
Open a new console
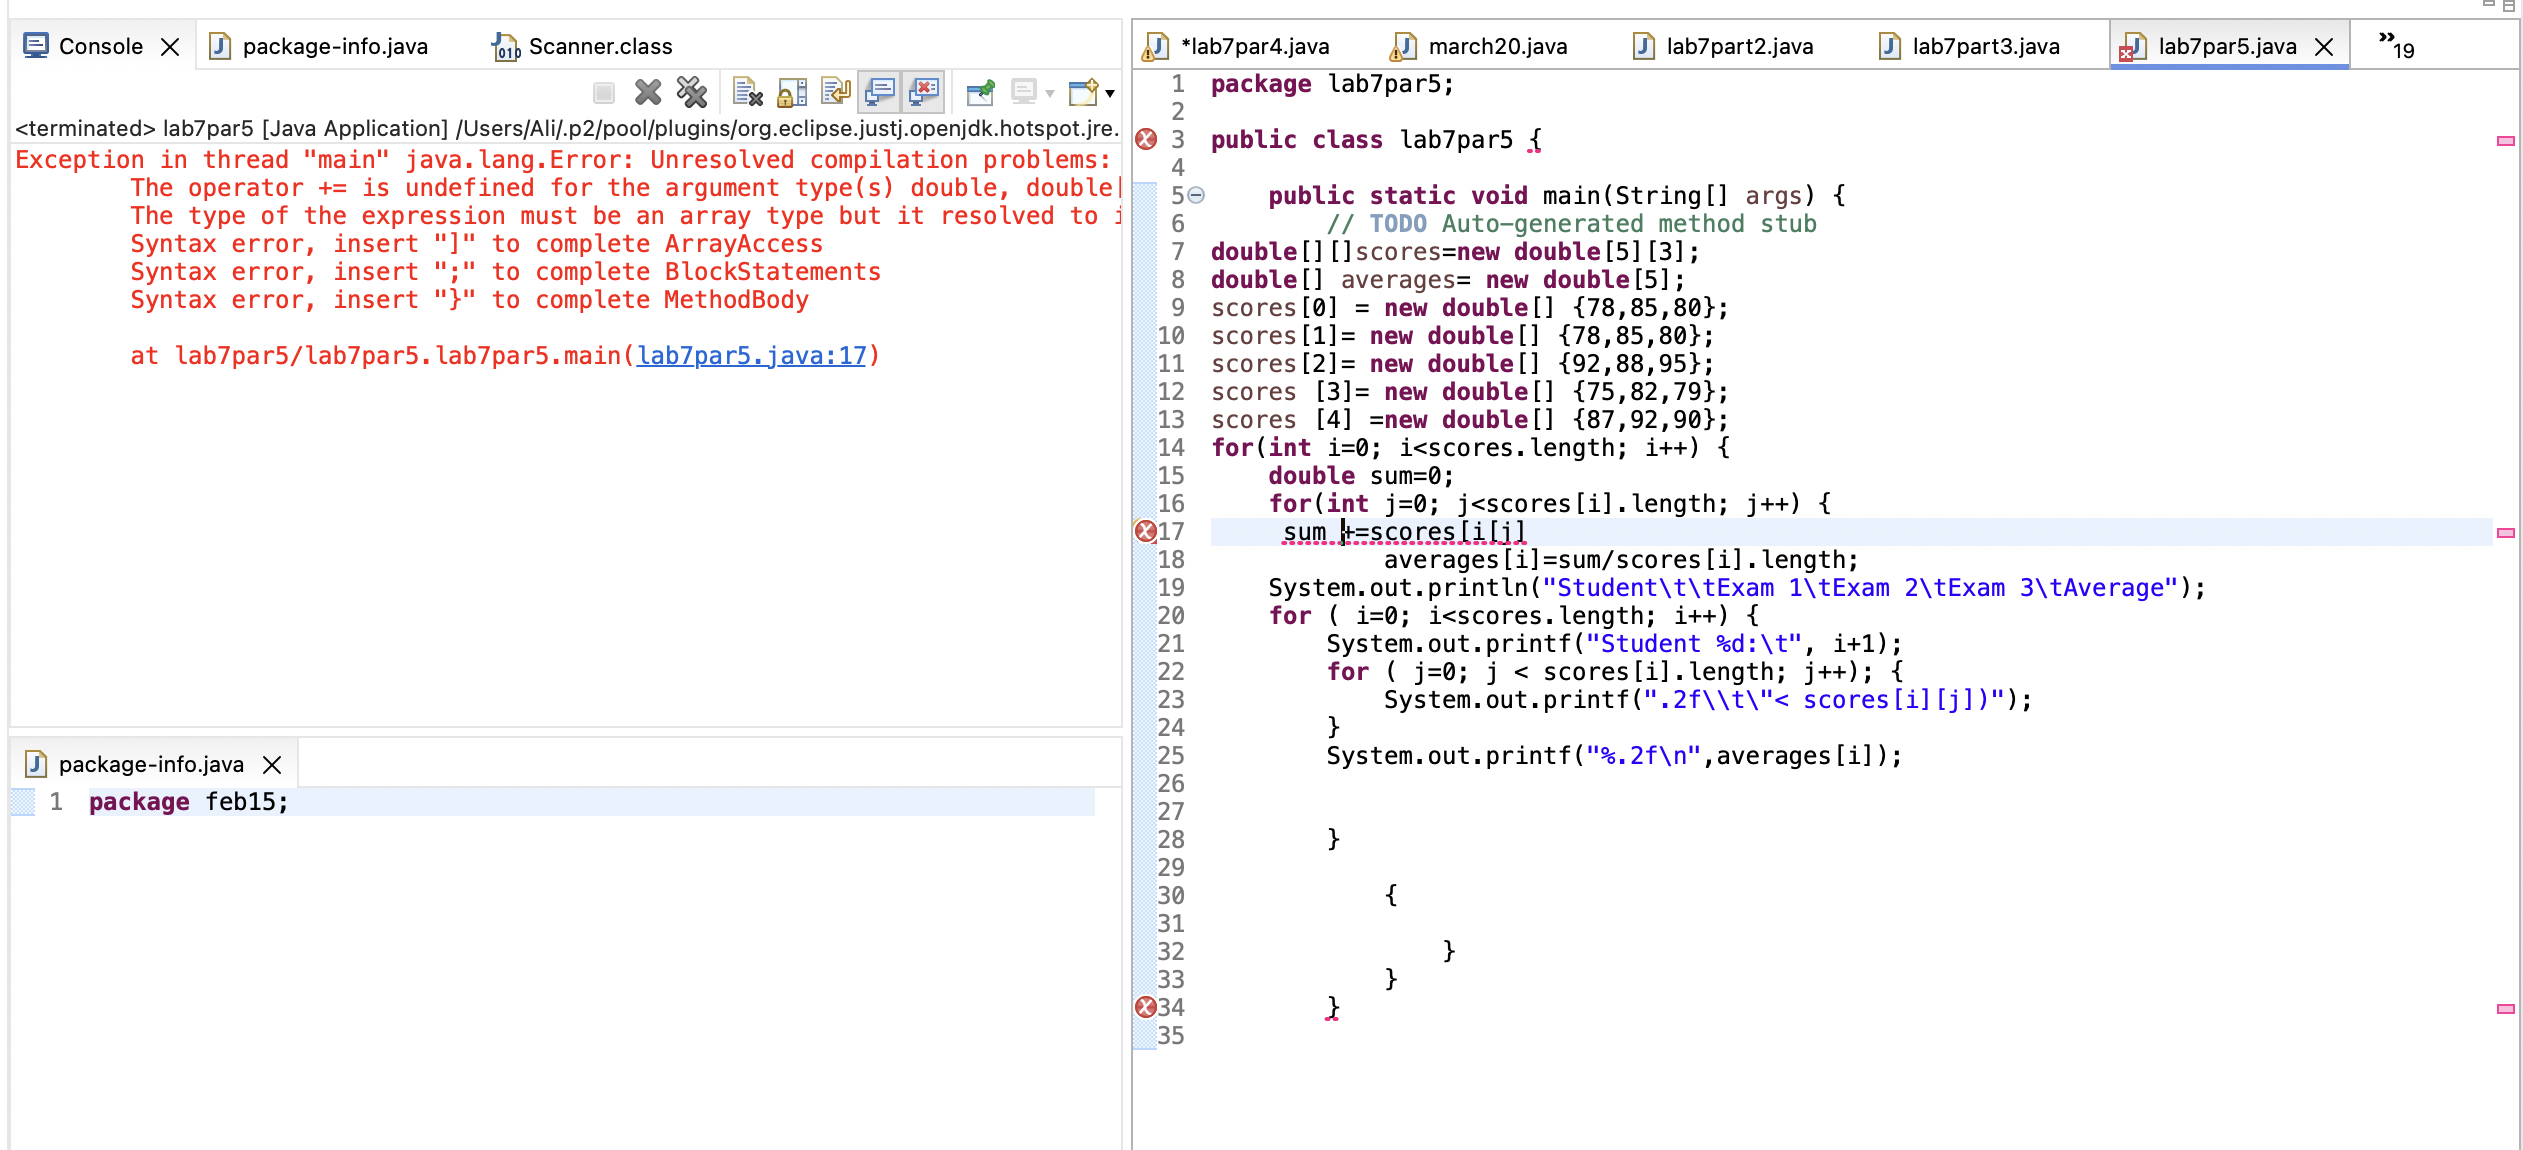click(x=1083, y=92)
